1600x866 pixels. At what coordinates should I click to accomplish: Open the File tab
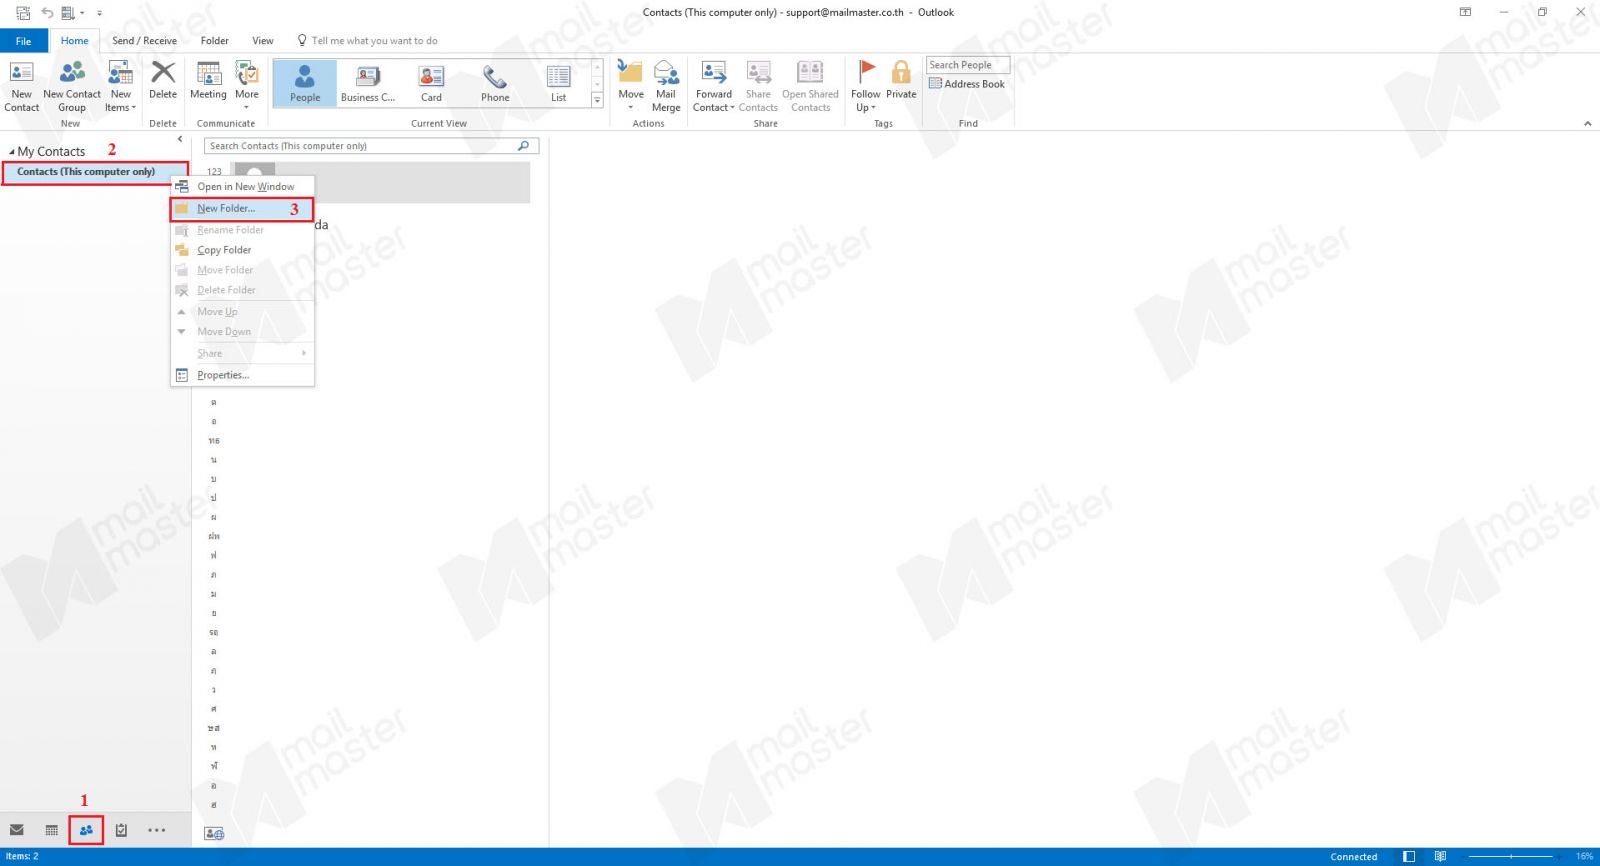coord(23,41)
